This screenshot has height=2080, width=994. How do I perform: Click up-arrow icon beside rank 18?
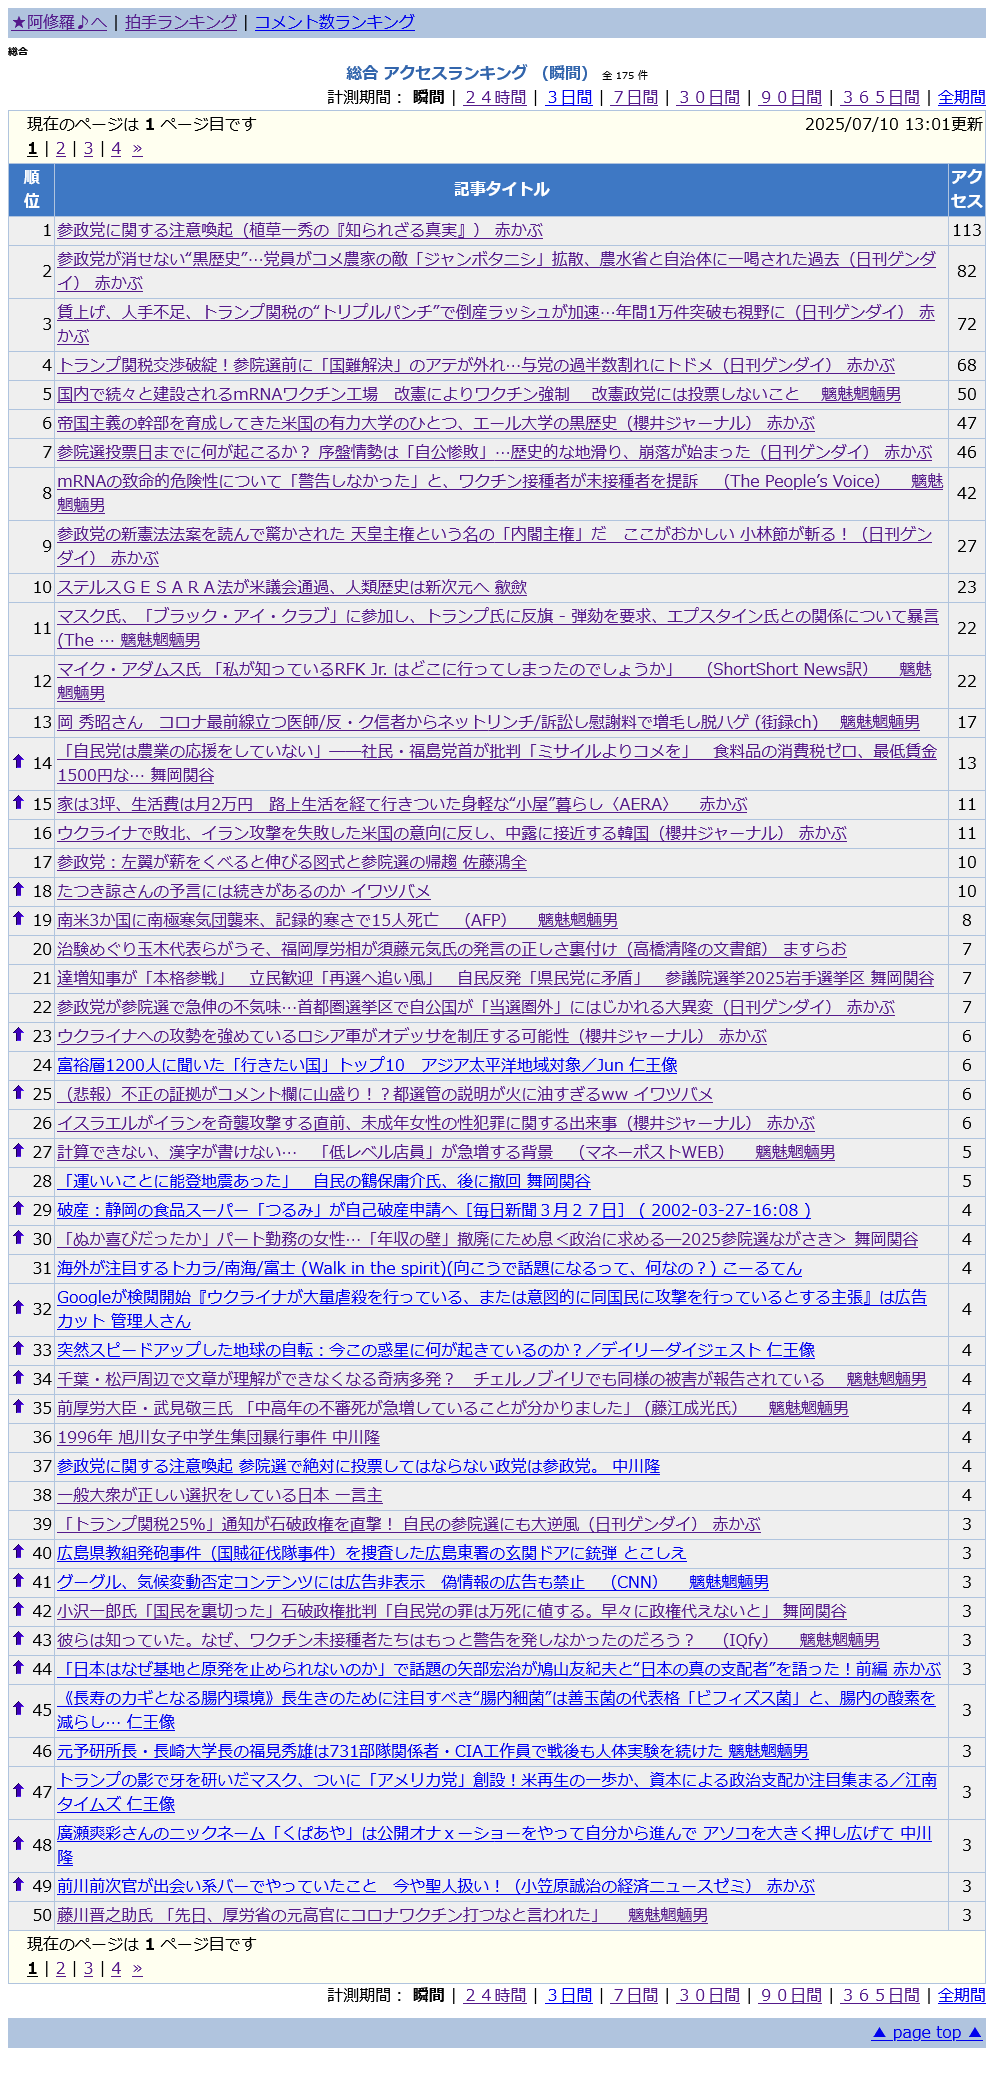pos(18,889)
